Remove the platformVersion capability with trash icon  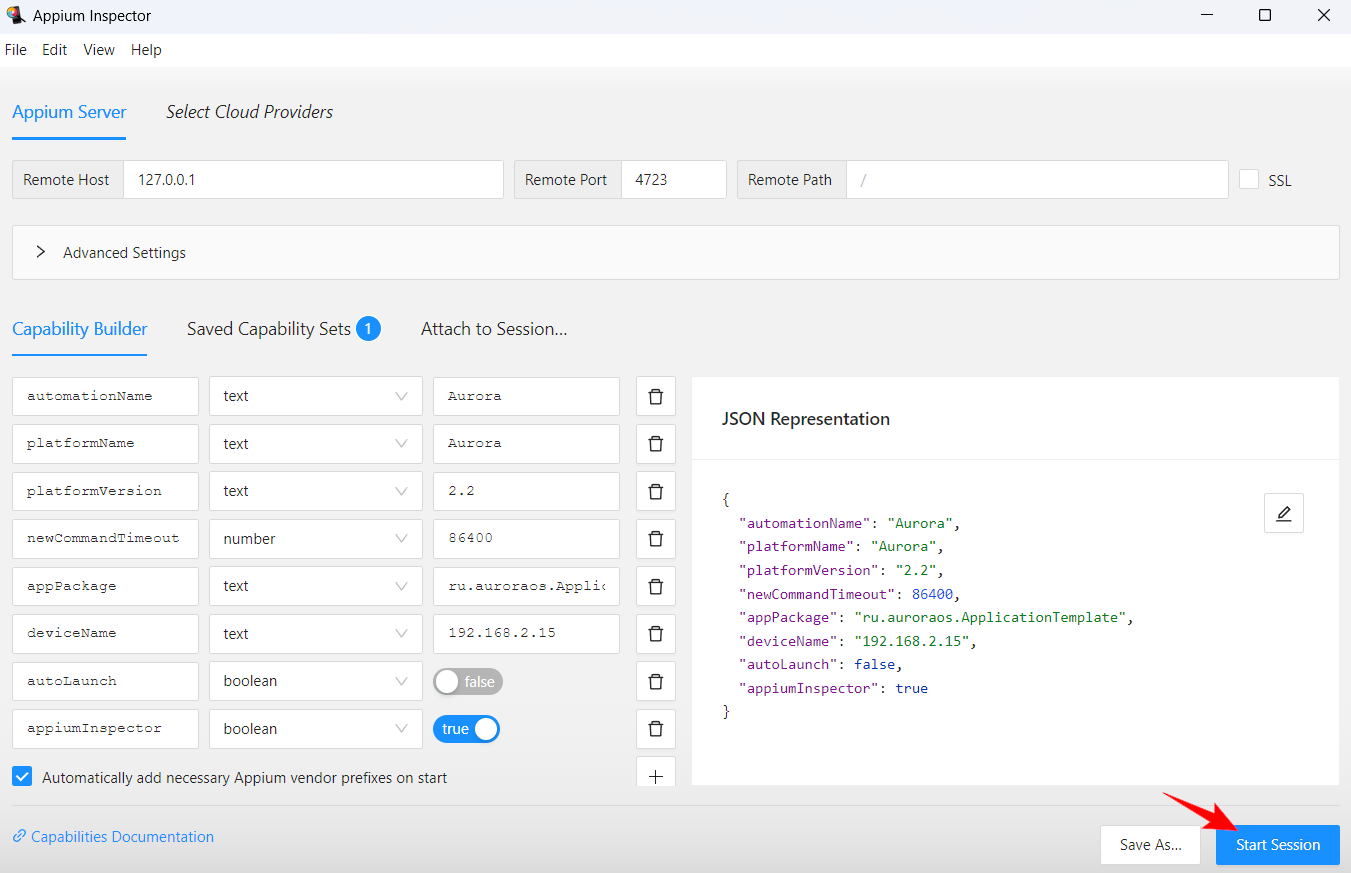[x=656, y=491]
